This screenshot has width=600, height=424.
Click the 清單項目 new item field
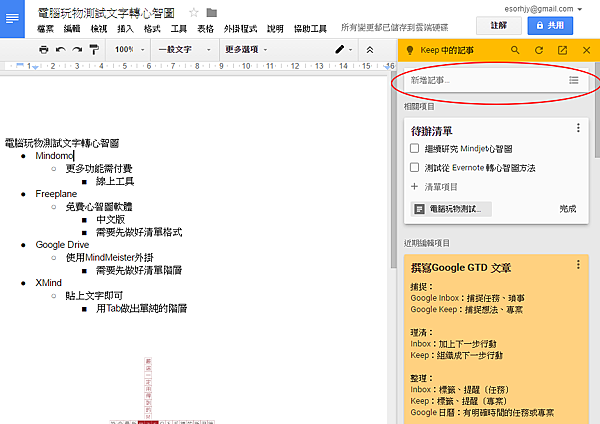(x=441, y=187)
